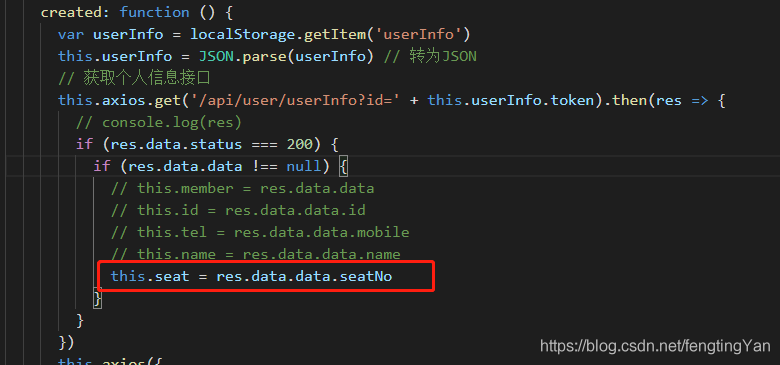Screen dimensions: 780x365
Task: Click the comment '// console.log(res)'
Action: click(159, 122)
